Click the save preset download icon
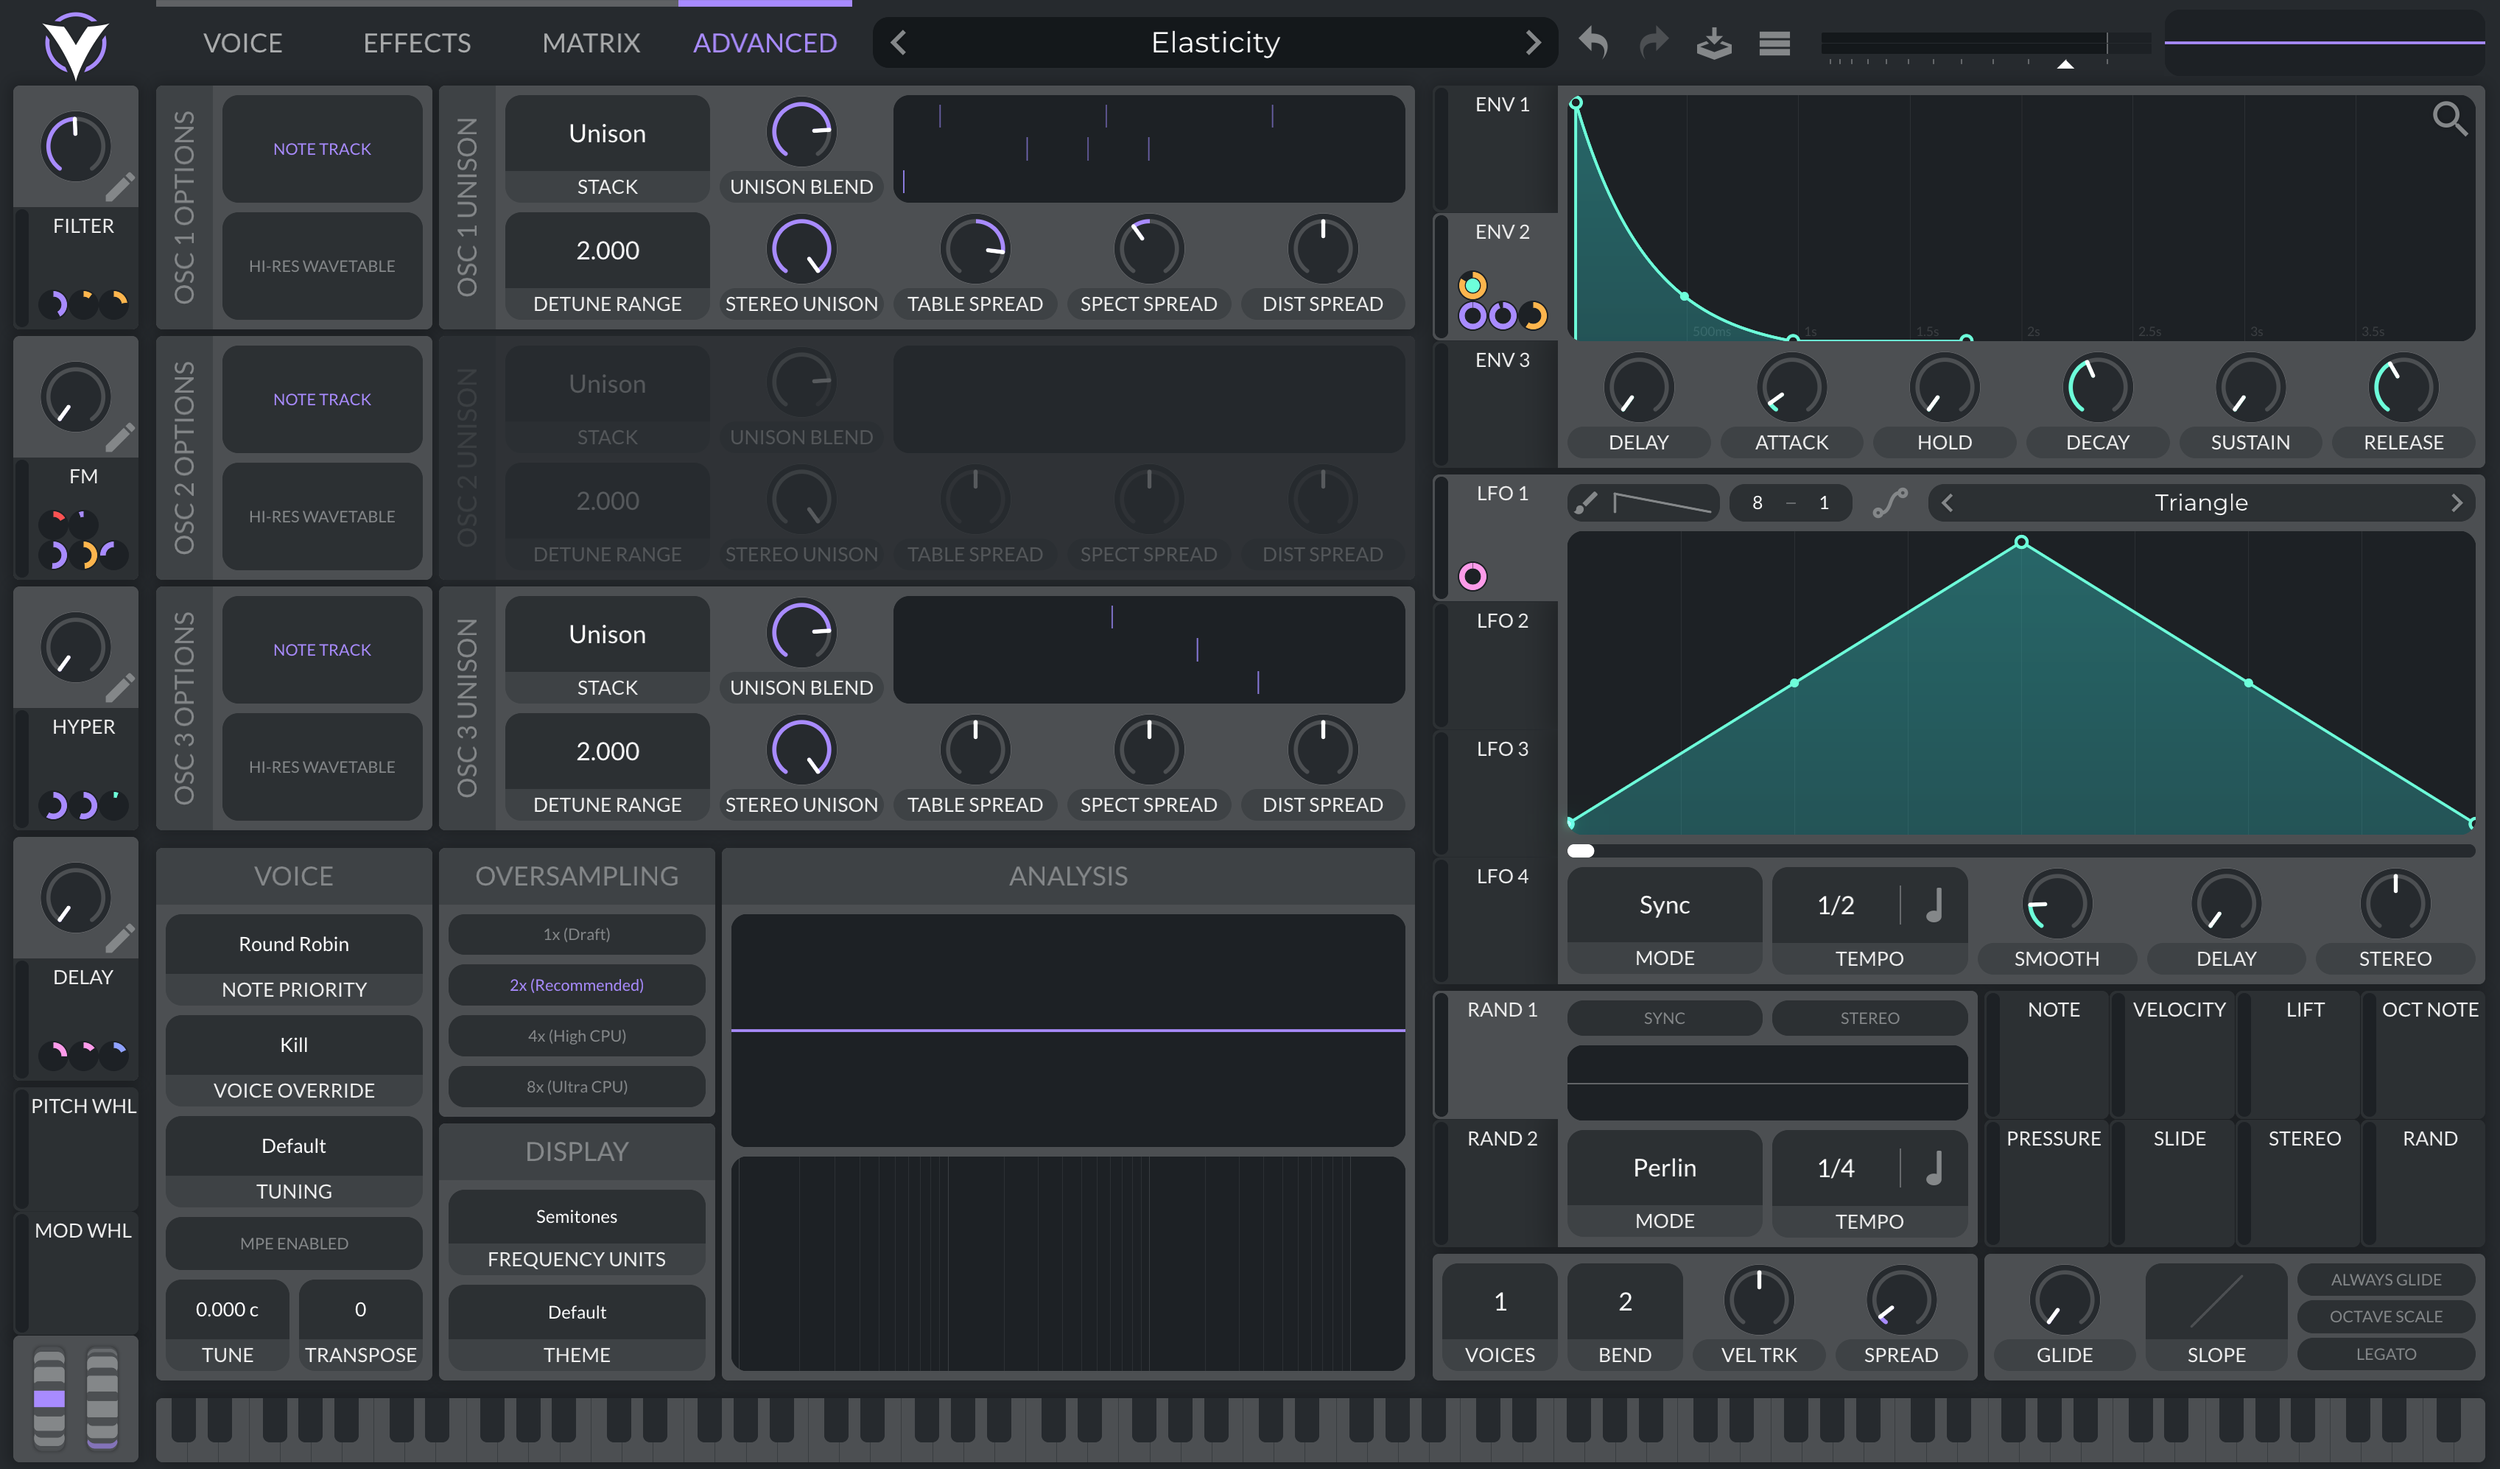This screenshot has height=1469, width=2500. pos(1714,43)
